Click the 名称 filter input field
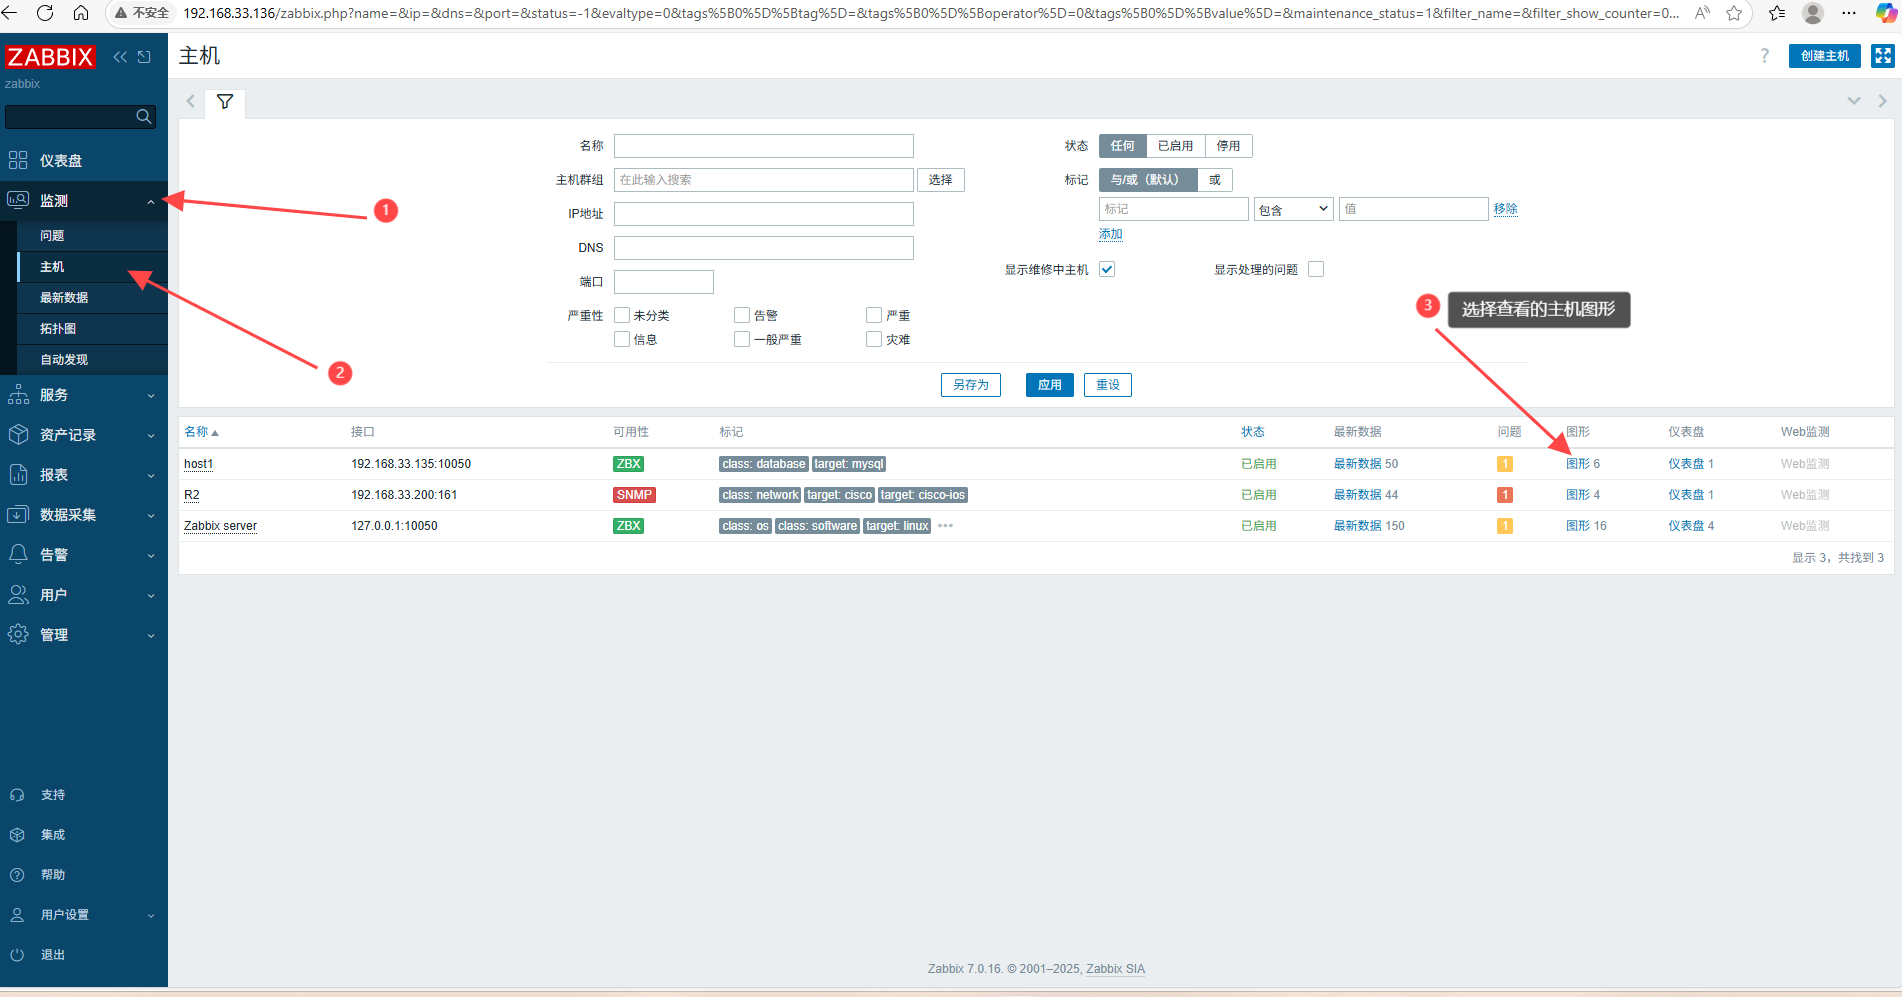The image size is (1902, 997). 764,146
